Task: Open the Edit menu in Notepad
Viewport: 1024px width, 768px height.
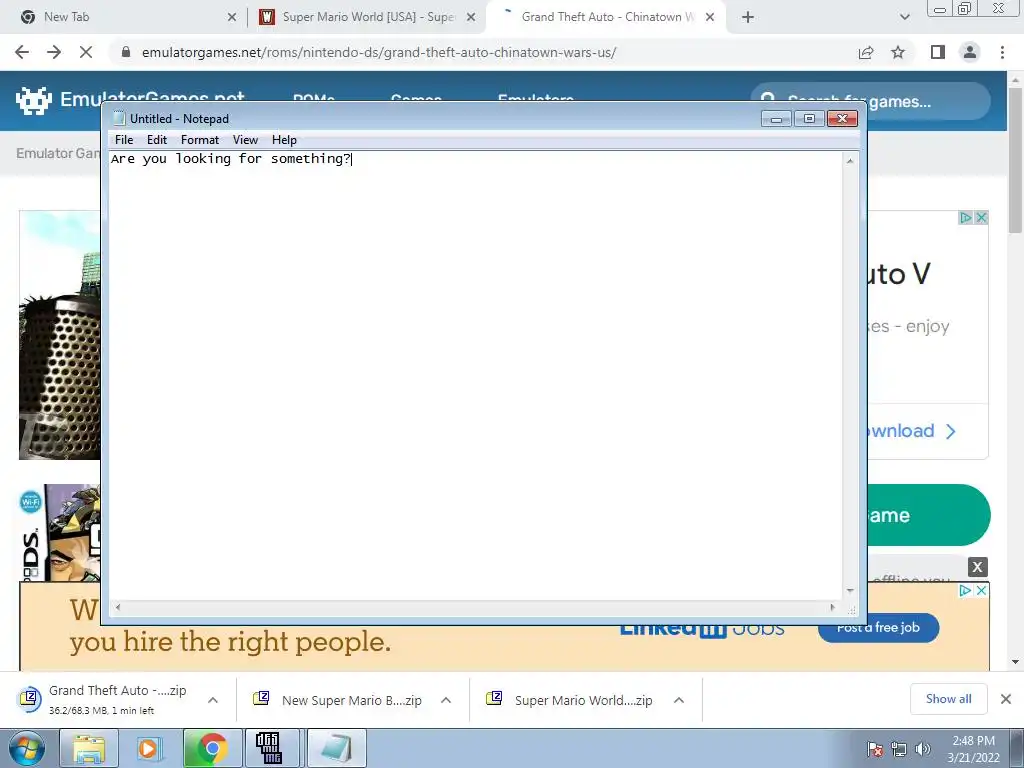Action: [x=157, y=140]
